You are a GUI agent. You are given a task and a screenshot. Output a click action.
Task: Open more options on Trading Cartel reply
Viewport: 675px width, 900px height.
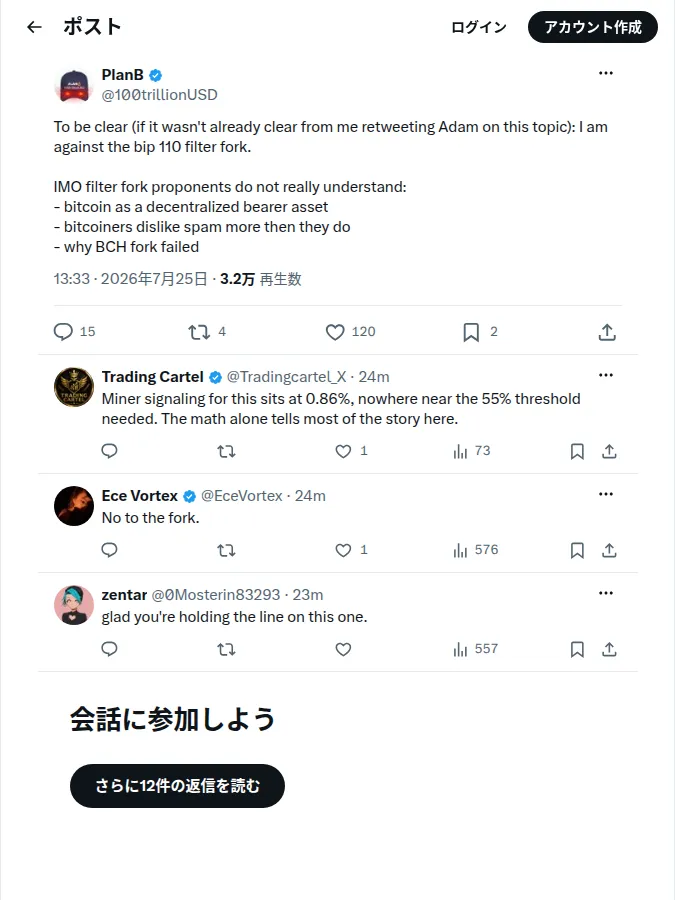(606, 375)
